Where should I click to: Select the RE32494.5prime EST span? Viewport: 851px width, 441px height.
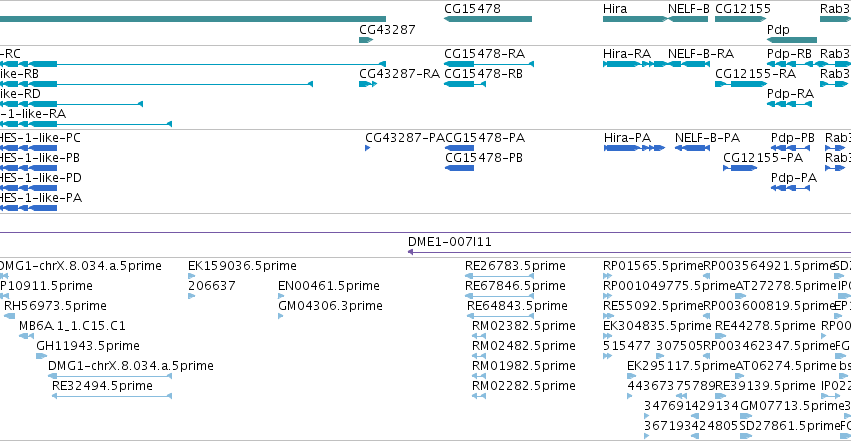pos(112,396)
